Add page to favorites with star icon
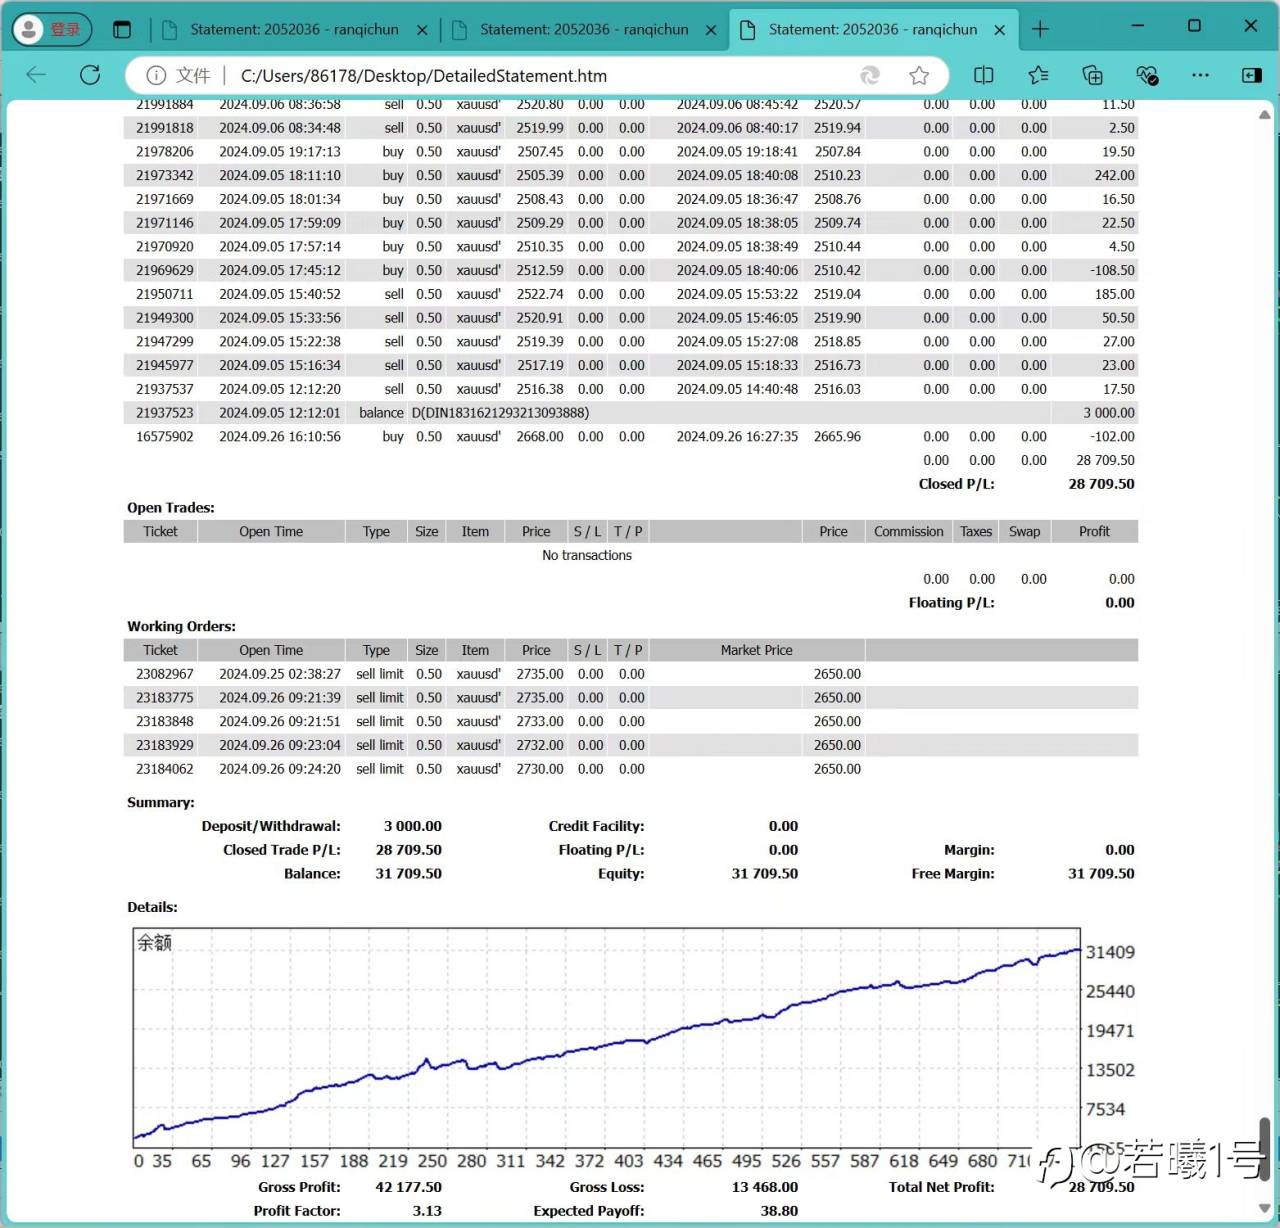This screenshot has width=1280, height=1228. click(x=919, y=75)
